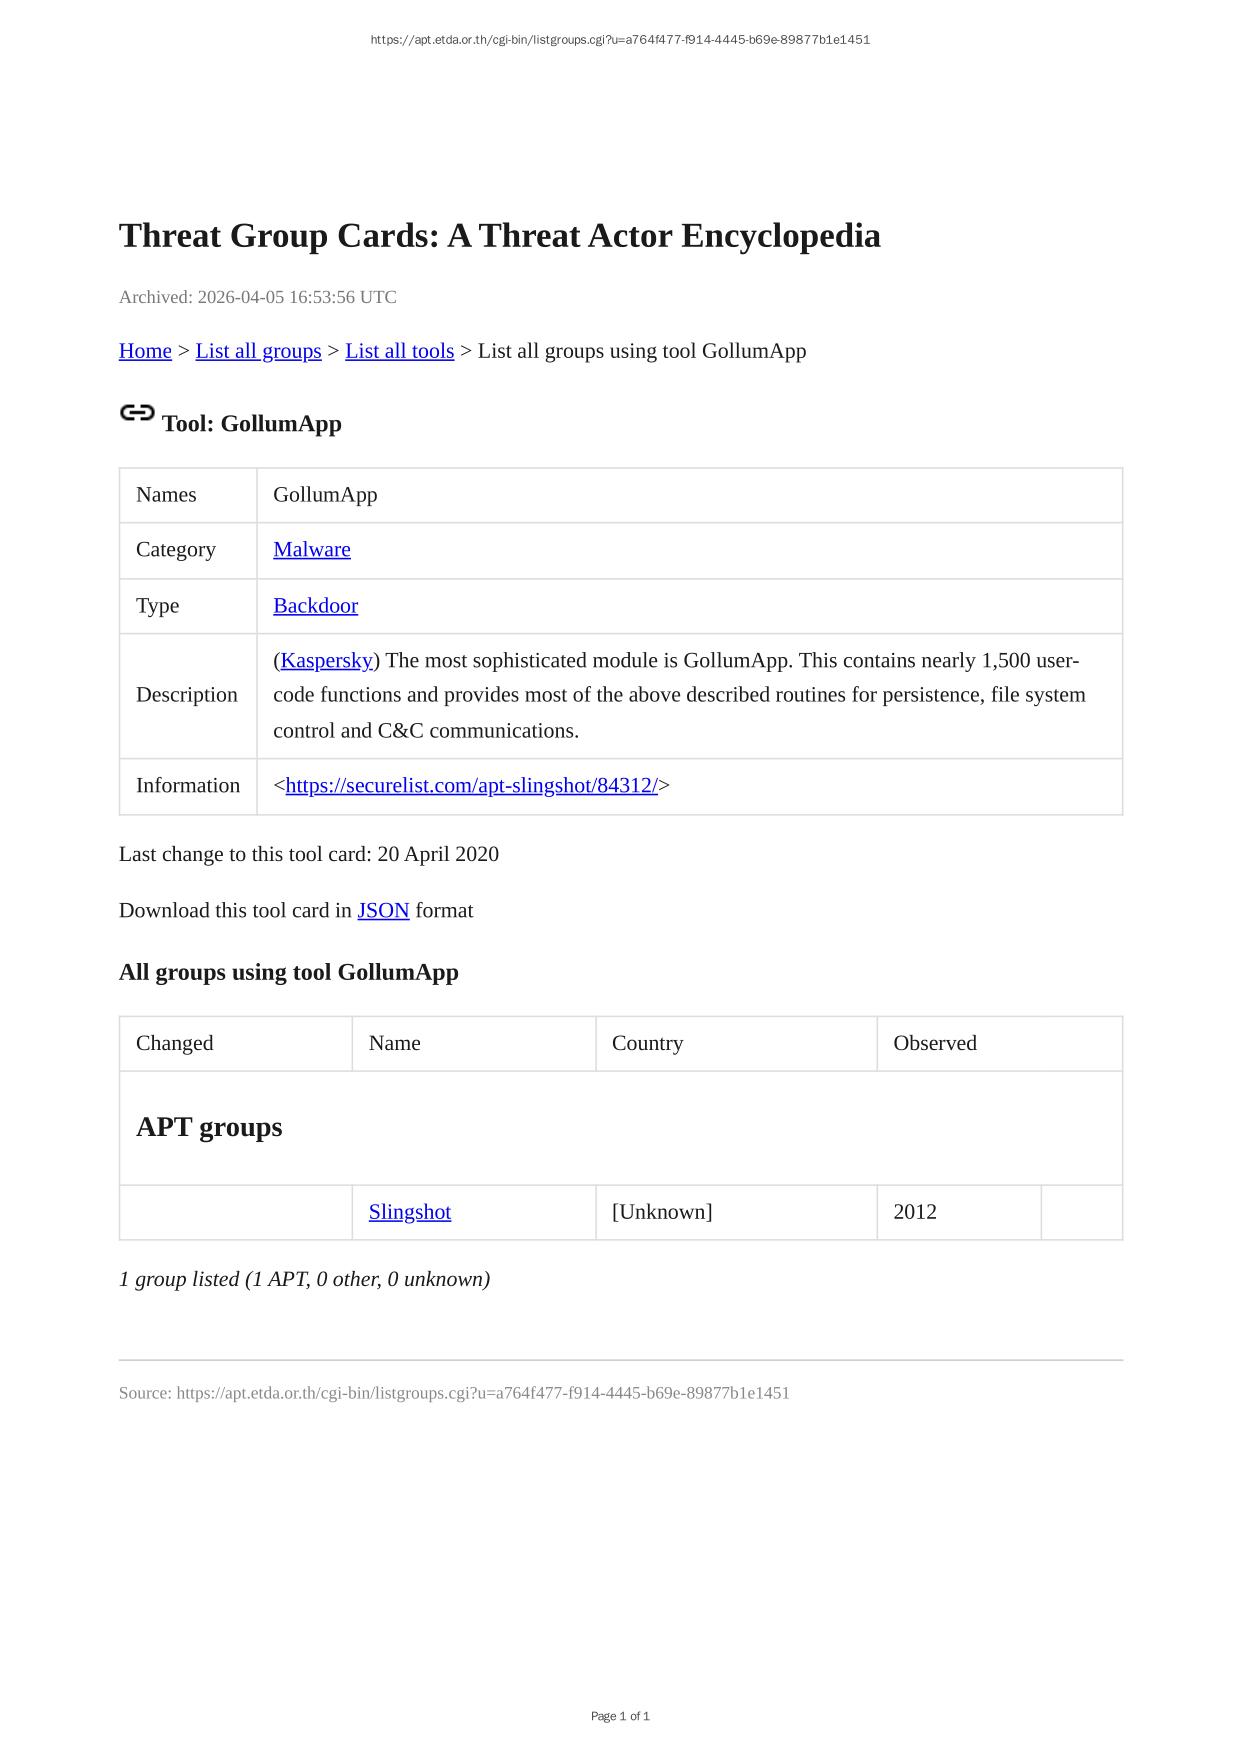Click the [Unknown] country cell
This screenshot has width=1242, height=1756.
coord(662,1212)
